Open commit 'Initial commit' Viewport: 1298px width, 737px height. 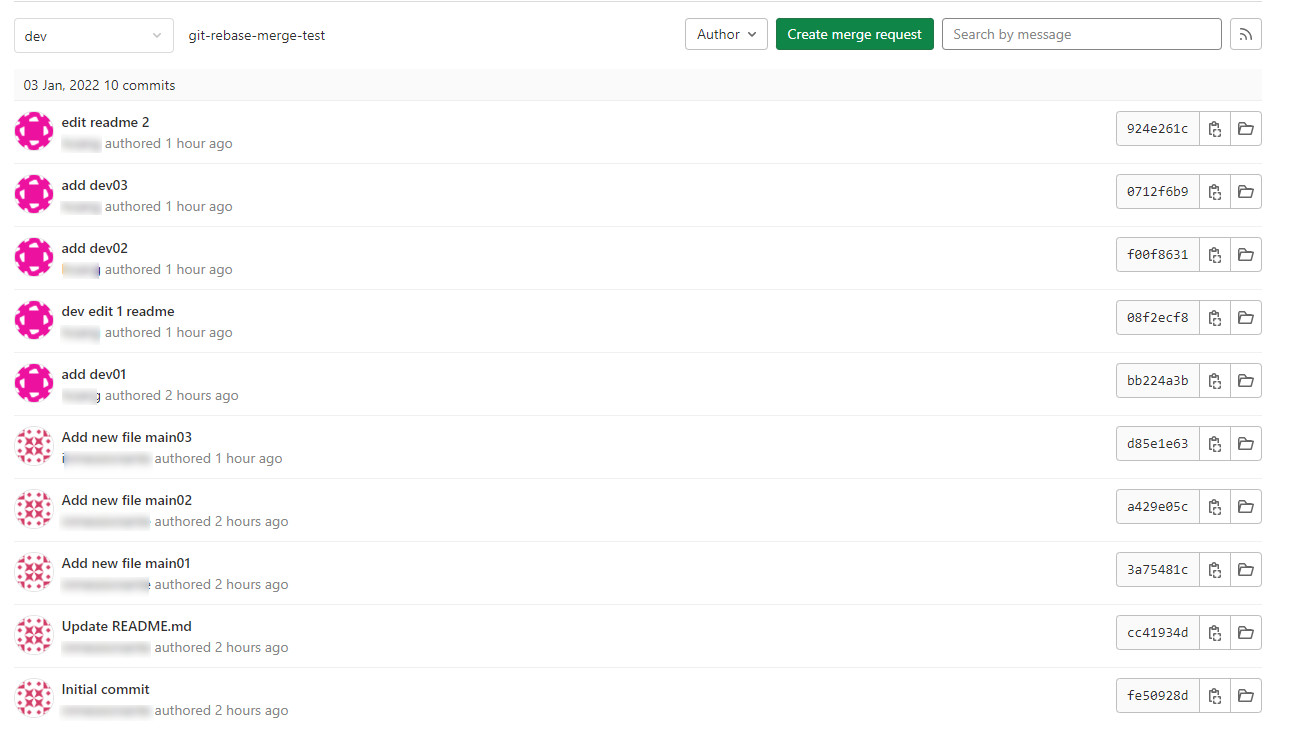106,689
